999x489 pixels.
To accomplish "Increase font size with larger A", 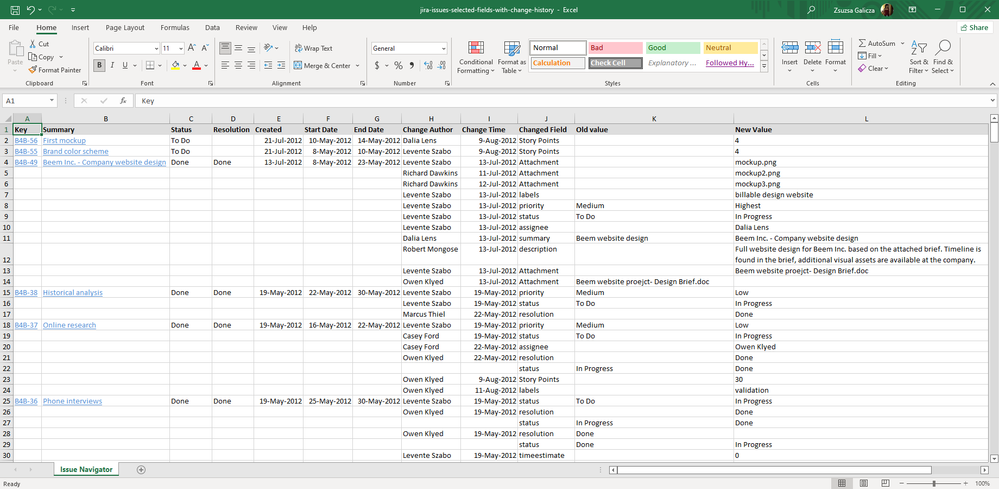I will [191, 48].
